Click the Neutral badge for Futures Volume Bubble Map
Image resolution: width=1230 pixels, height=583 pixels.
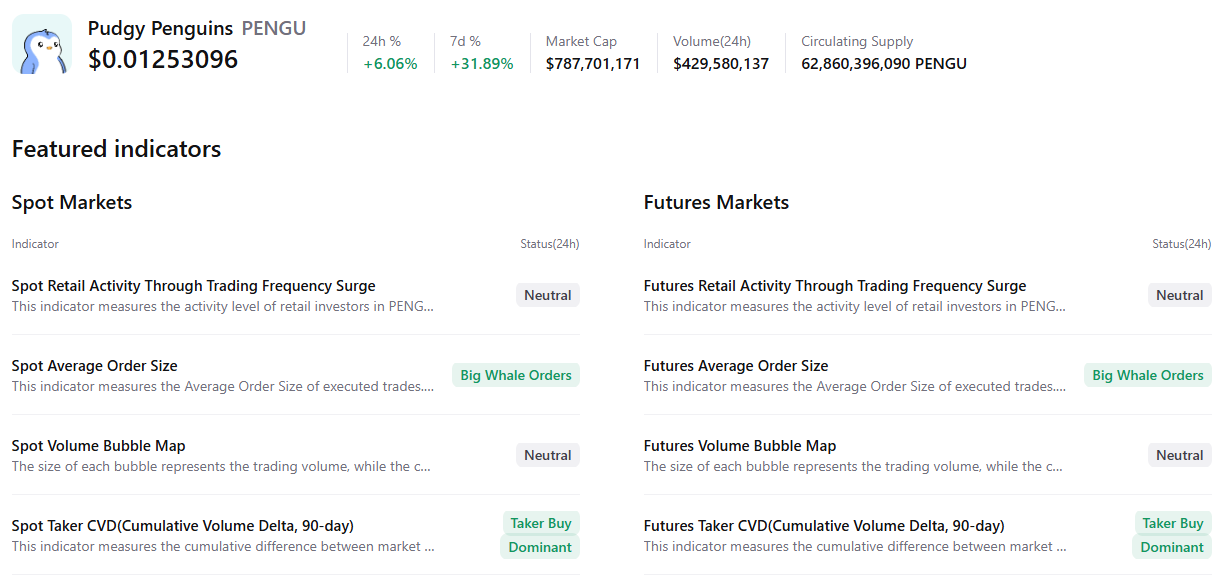pyautogui.click(x=1179, y=454)
